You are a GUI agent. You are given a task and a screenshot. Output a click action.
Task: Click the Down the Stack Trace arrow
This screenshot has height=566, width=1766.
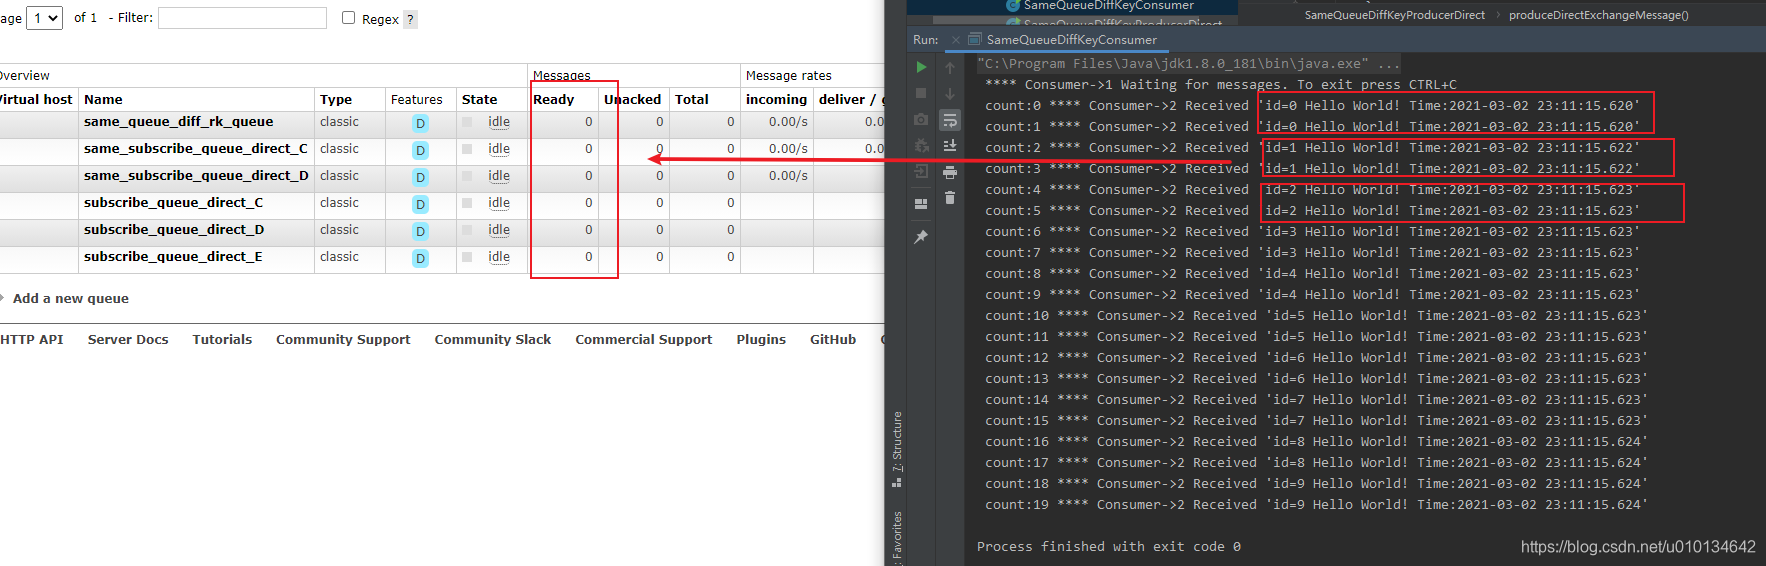950,93
